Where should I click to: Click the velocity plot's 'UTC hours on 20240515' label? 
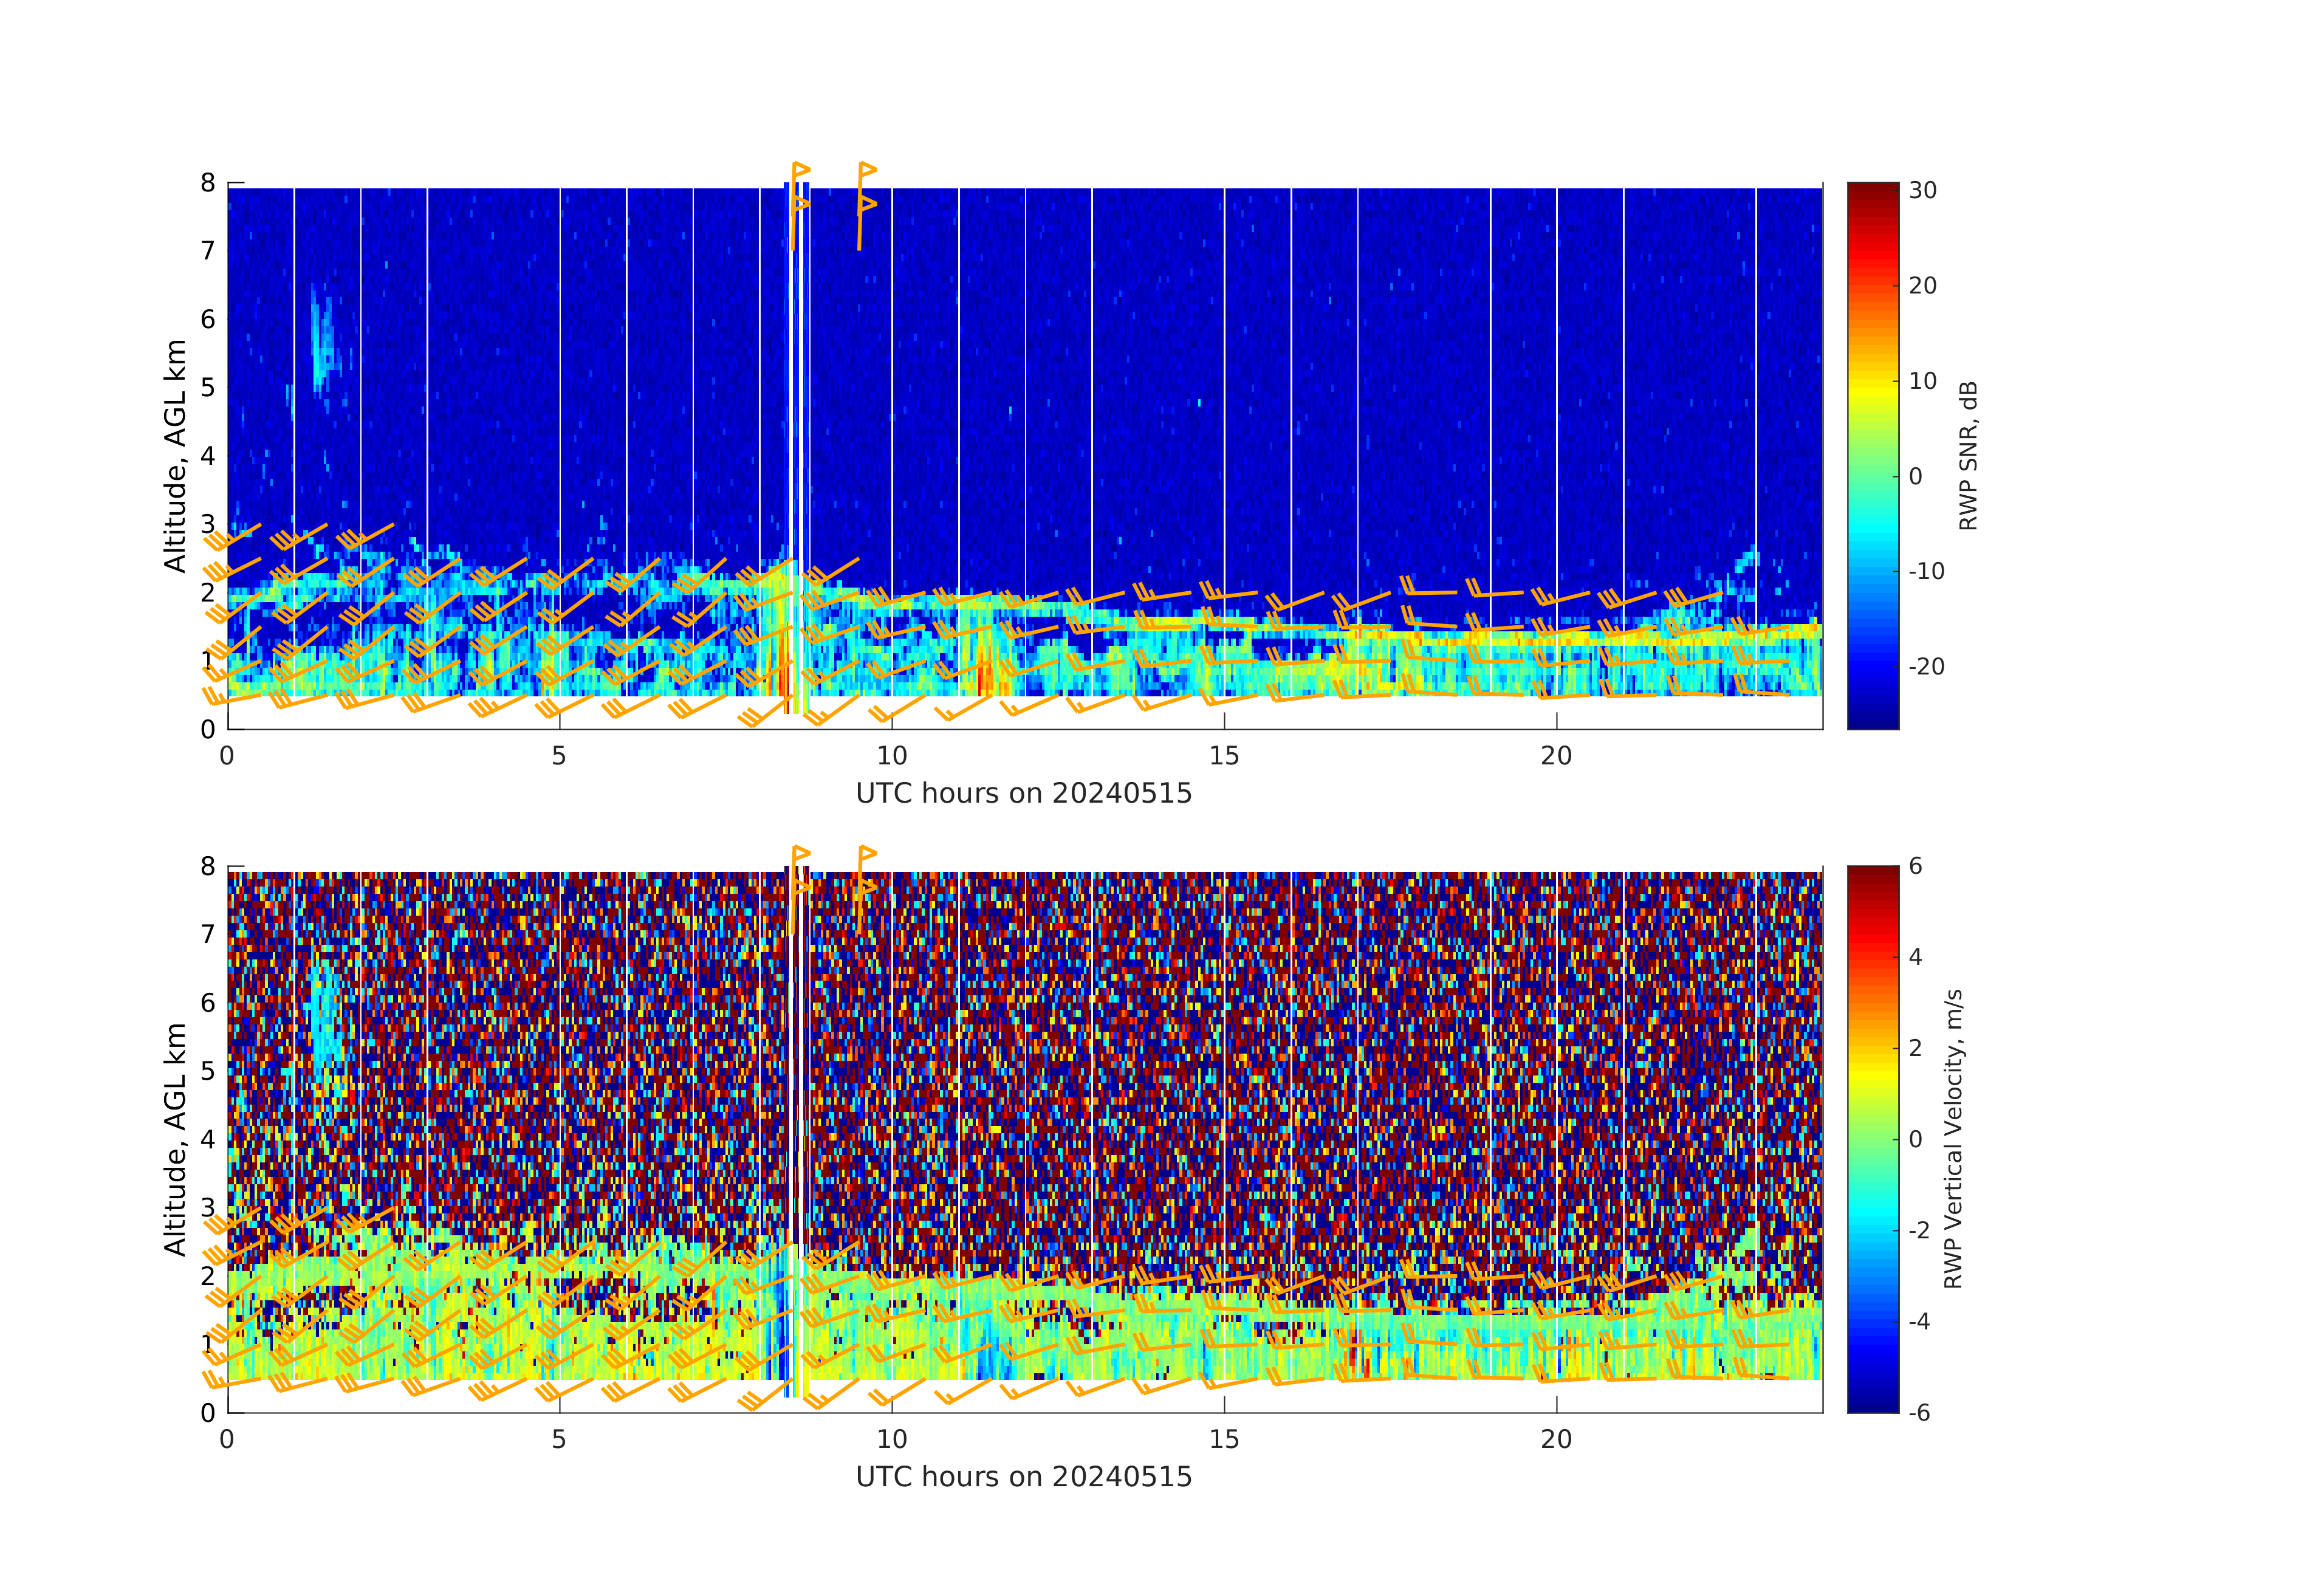point(1023,1476)
